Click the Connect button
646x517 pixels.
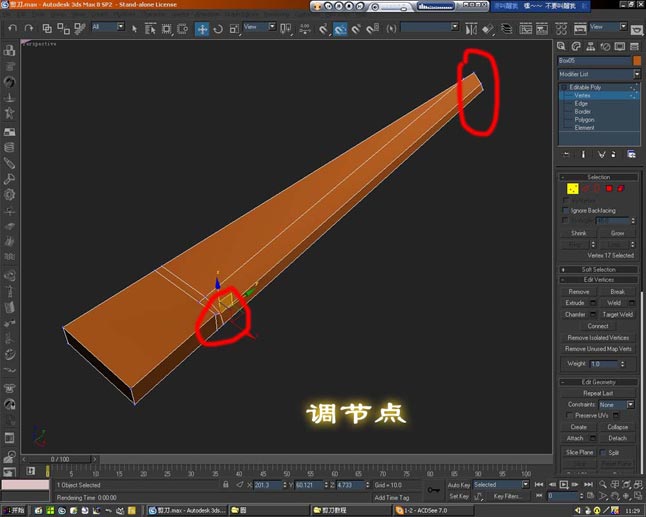coord(598,326)
